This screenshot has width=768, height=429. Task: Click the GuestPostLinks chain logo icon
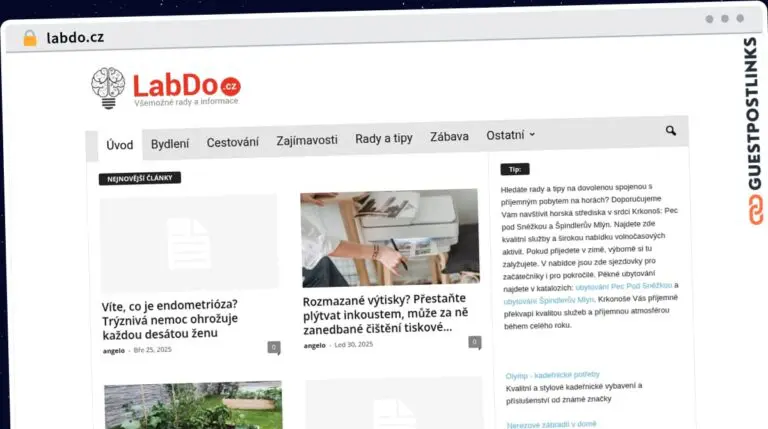[751, 210]
